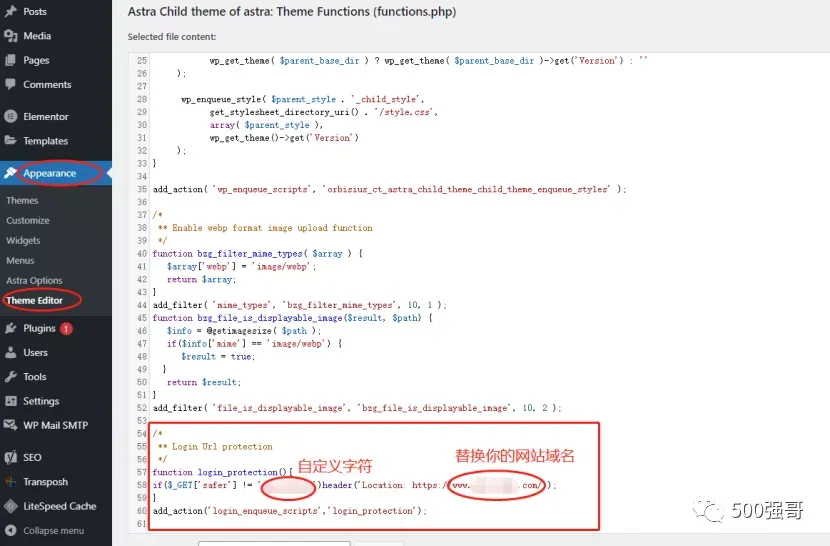Open the Tools menu
The height and width of the screenshot is (546, 830).
(x=35, y=377)
